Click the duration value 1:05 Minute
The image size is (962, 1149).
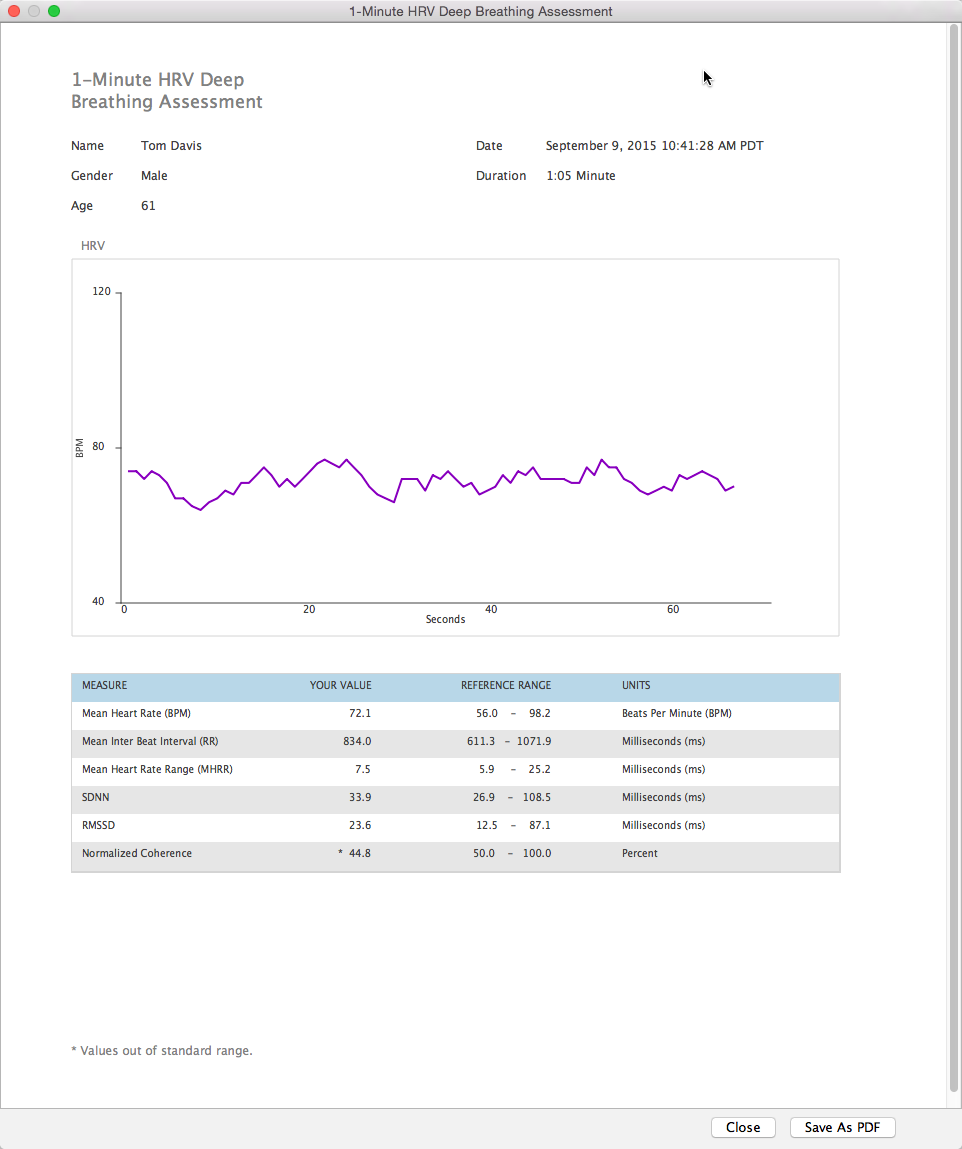[x=580, y=176]
